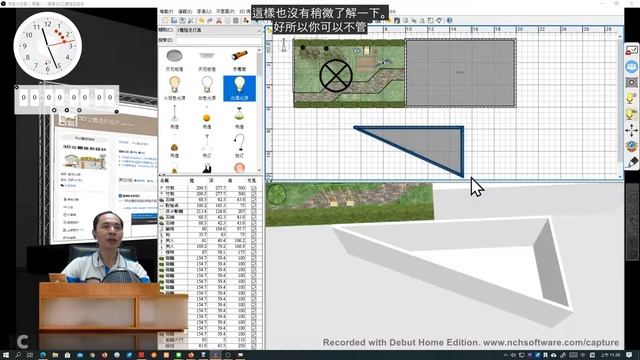Toggle visibility checkbox for row with width 35.7

coord(253,235)
